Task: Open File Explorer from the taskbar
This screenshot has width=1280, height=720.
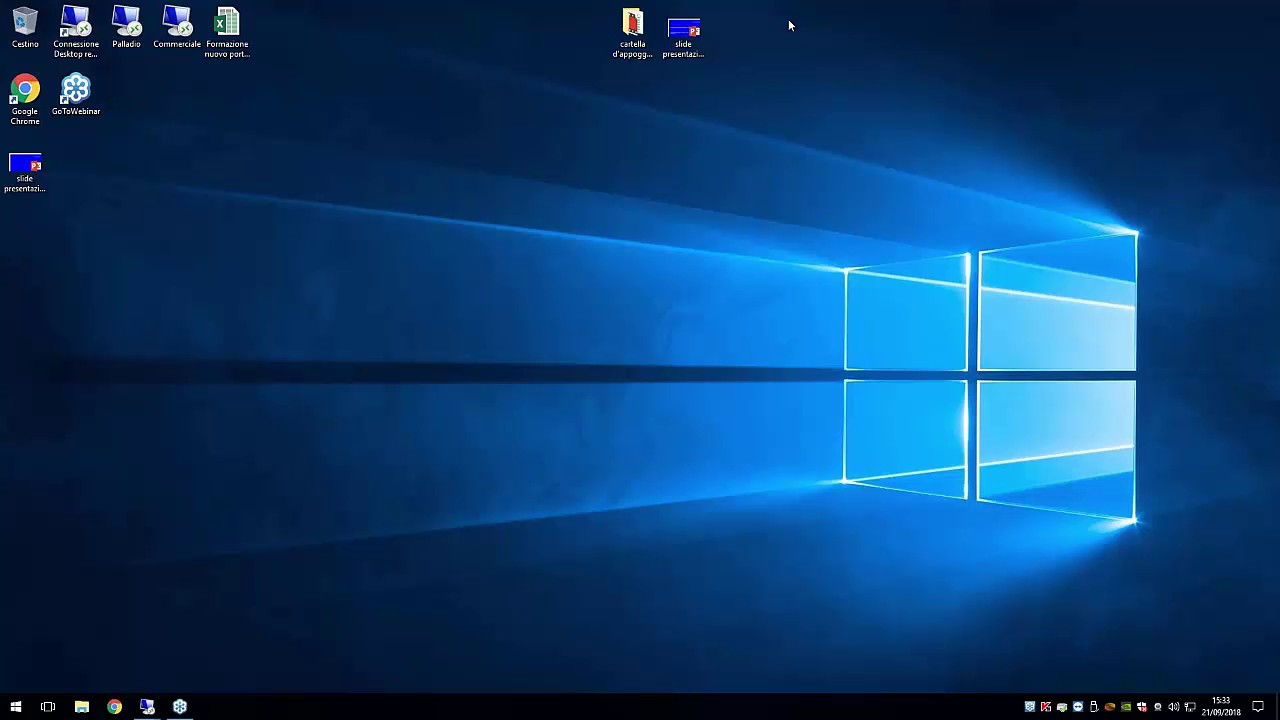Action: pyautogui.click(x=82, y=707)
